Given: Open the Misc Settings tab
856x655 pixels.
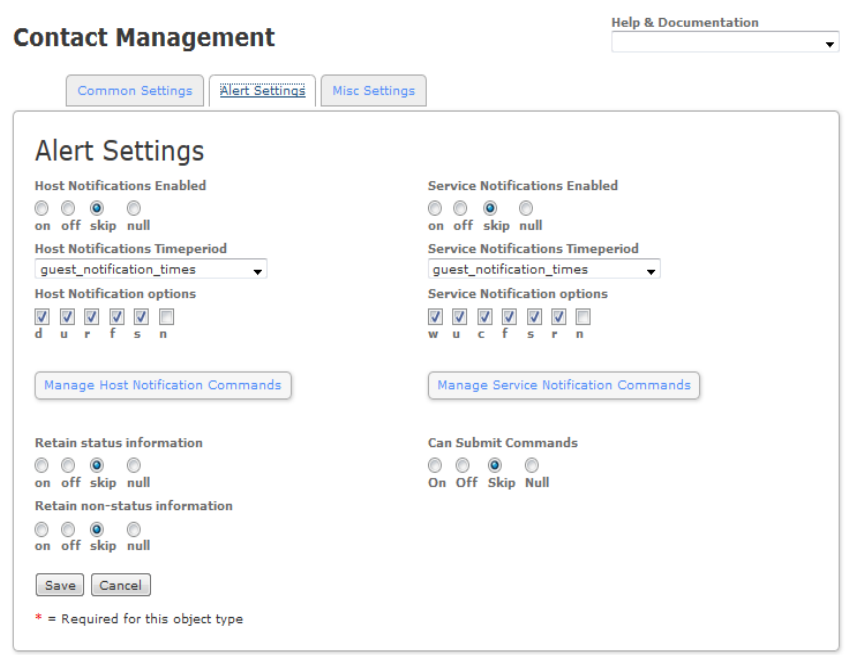Looking at the screenshot, I should click(373, 91).
